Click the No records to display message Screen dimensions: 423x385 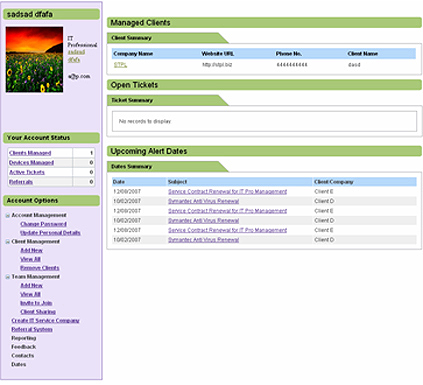point(145,121)
